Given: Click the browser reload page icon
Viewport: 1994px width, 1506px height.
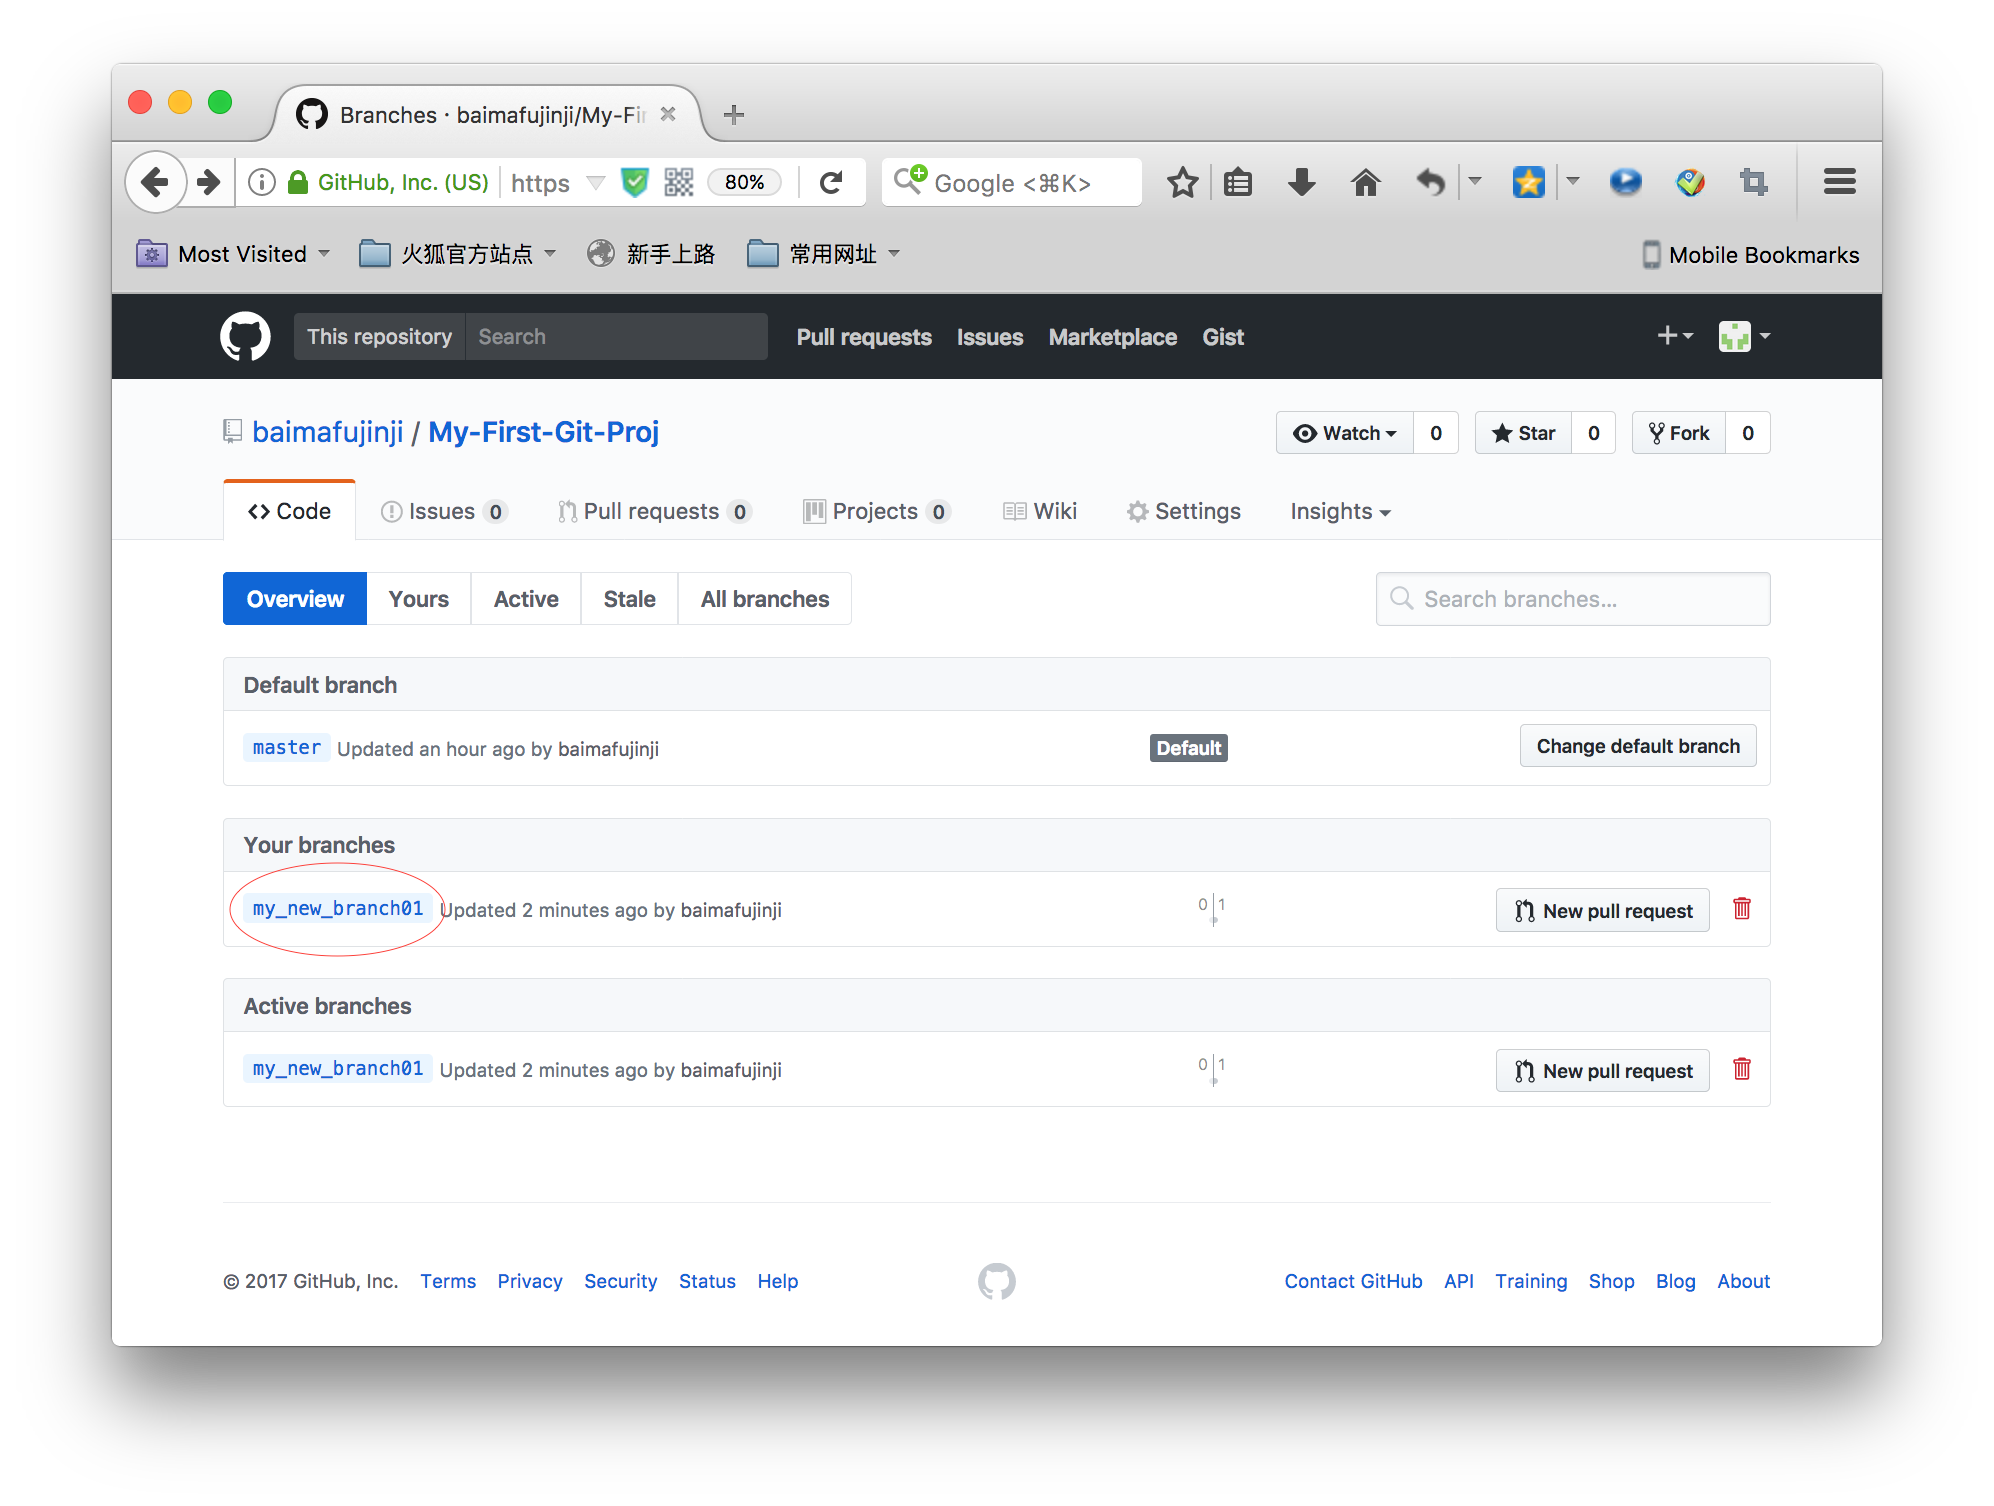Looking at the screenshot, I should (x=831, y=182).
